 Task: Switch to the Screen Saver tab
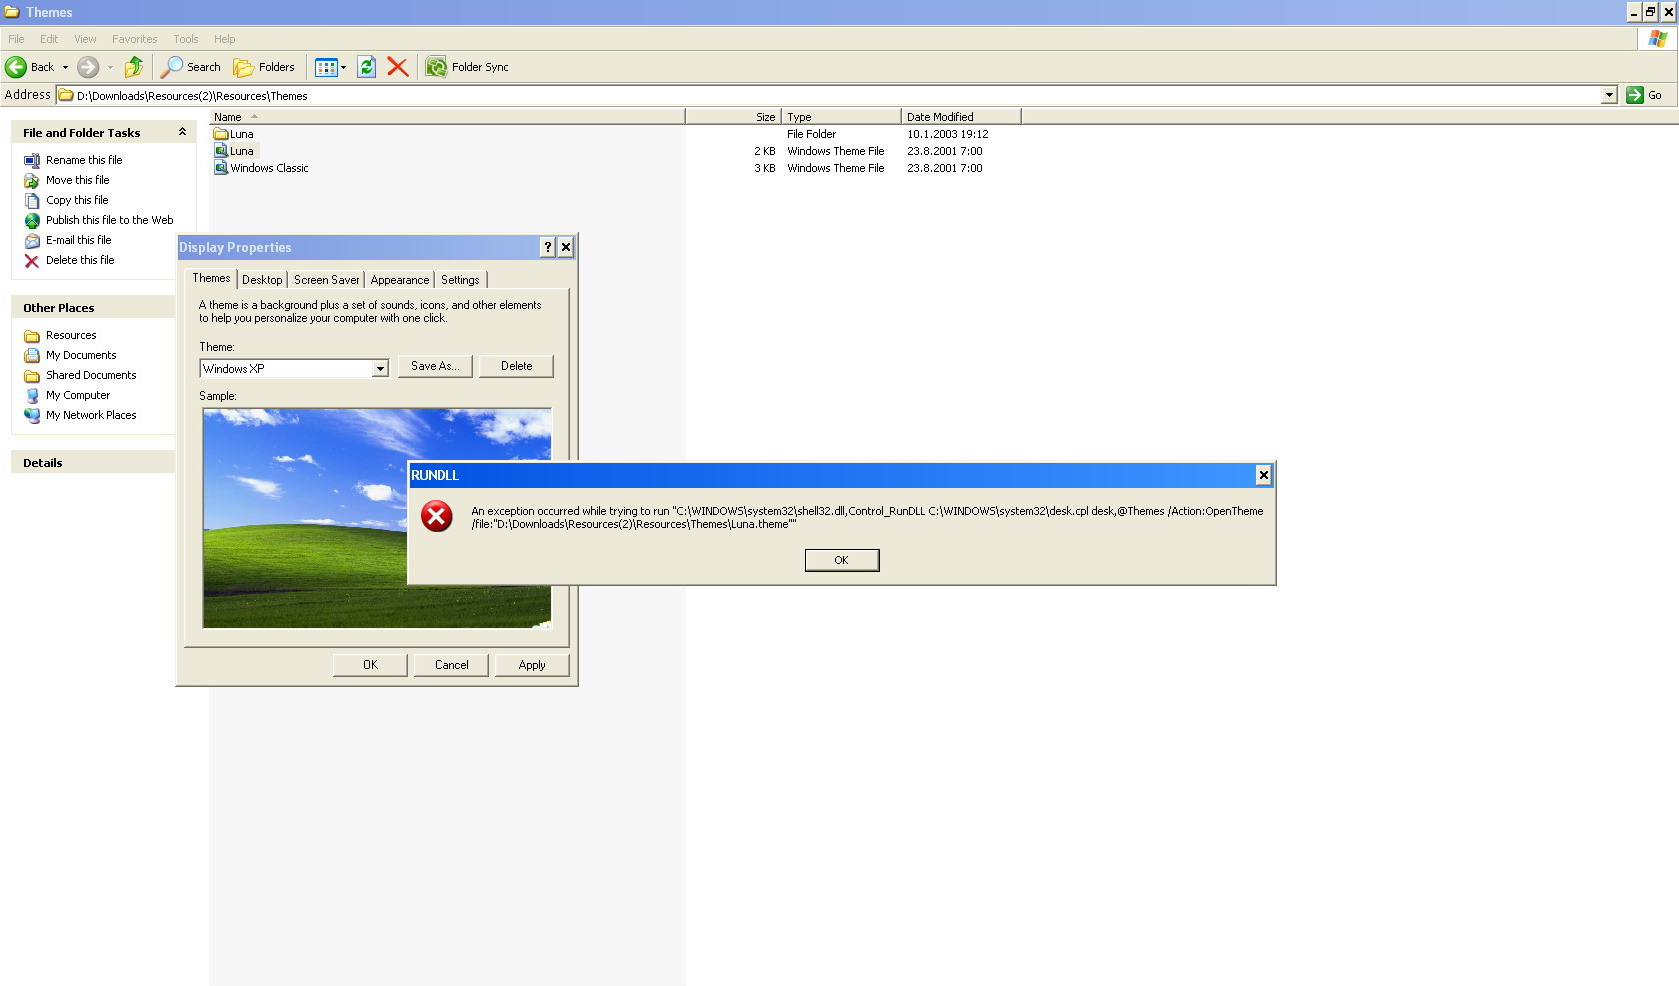[x=326, y=280]
